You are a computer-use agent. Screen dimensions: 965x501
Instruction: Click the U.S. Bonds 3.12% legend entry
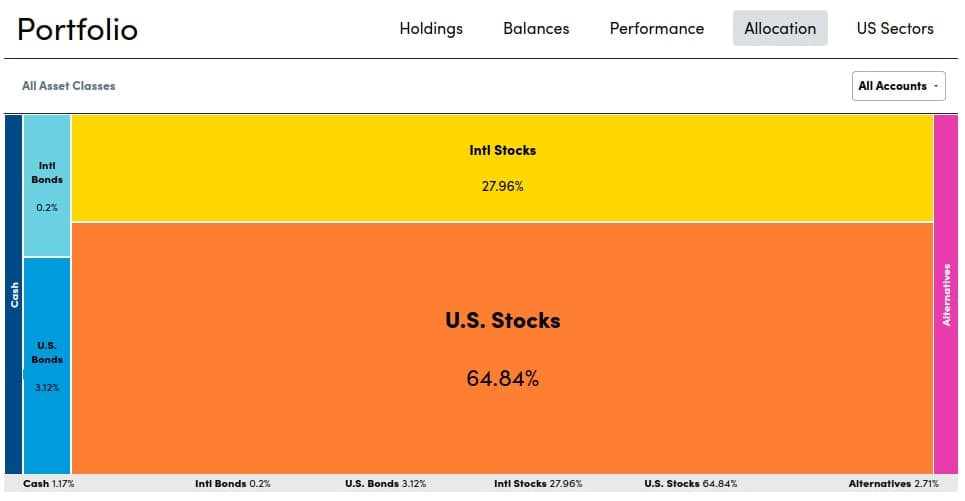click(x=385, y=484)
